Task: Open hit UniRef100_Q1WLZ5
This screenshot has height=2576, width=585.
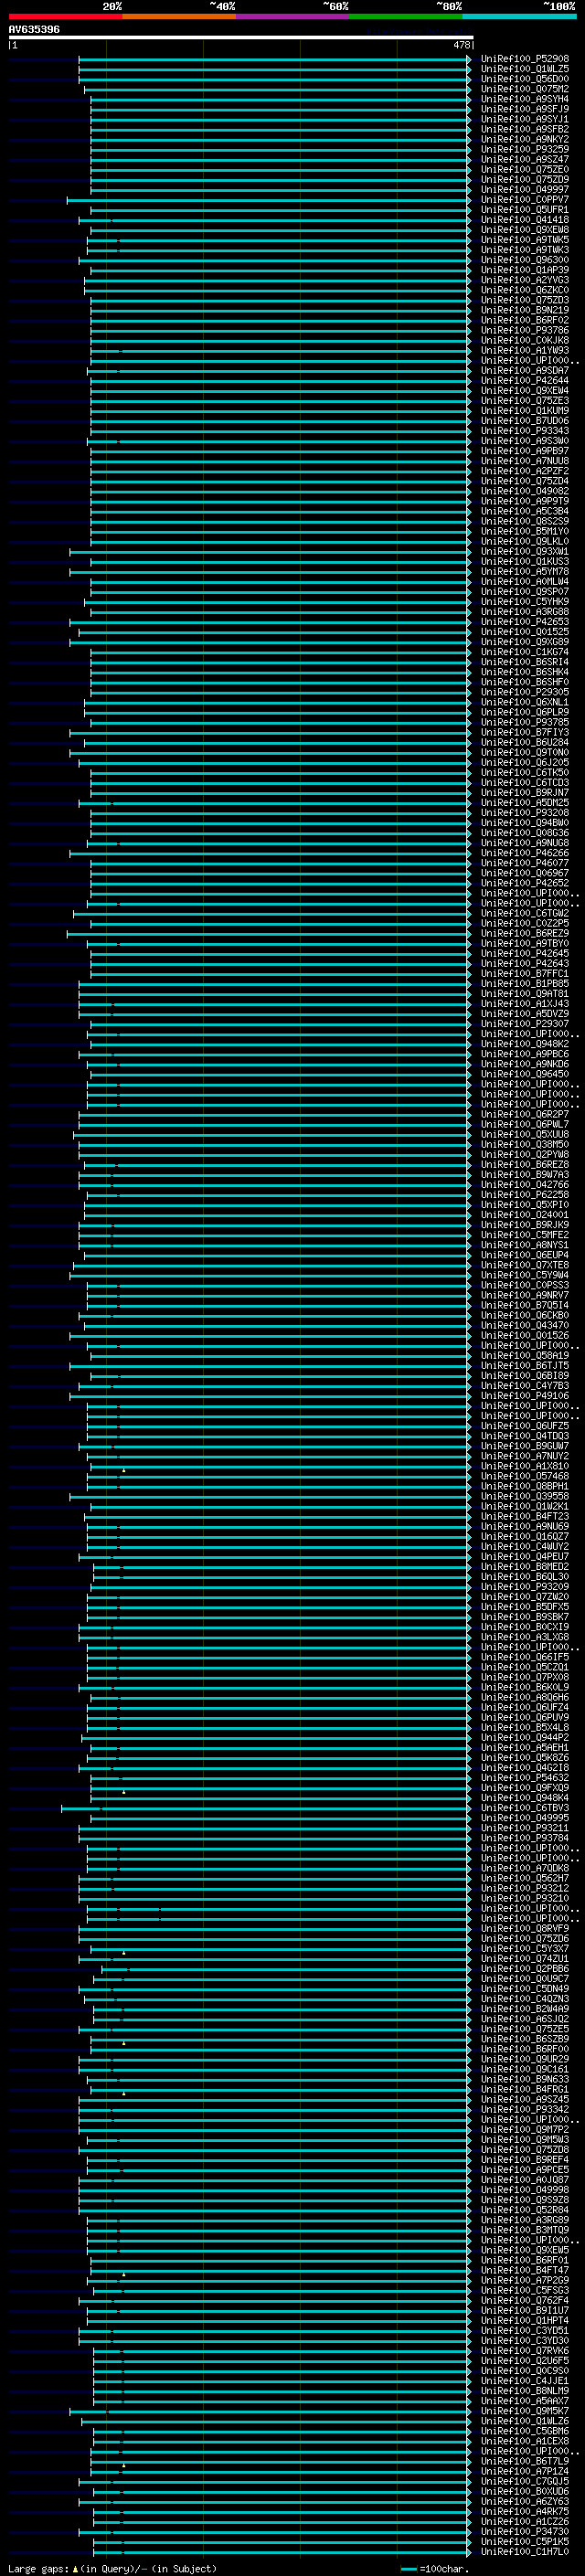Action: click(525, 69)
